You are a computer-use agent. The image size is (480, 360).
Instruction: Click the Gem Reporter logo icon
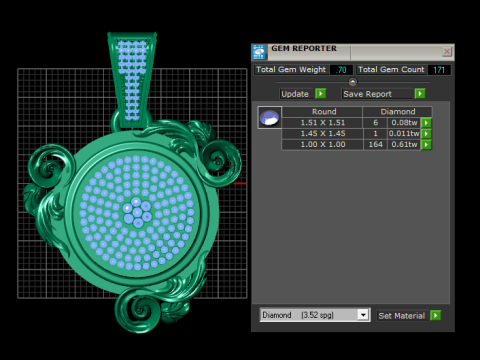tap(259, 52)
